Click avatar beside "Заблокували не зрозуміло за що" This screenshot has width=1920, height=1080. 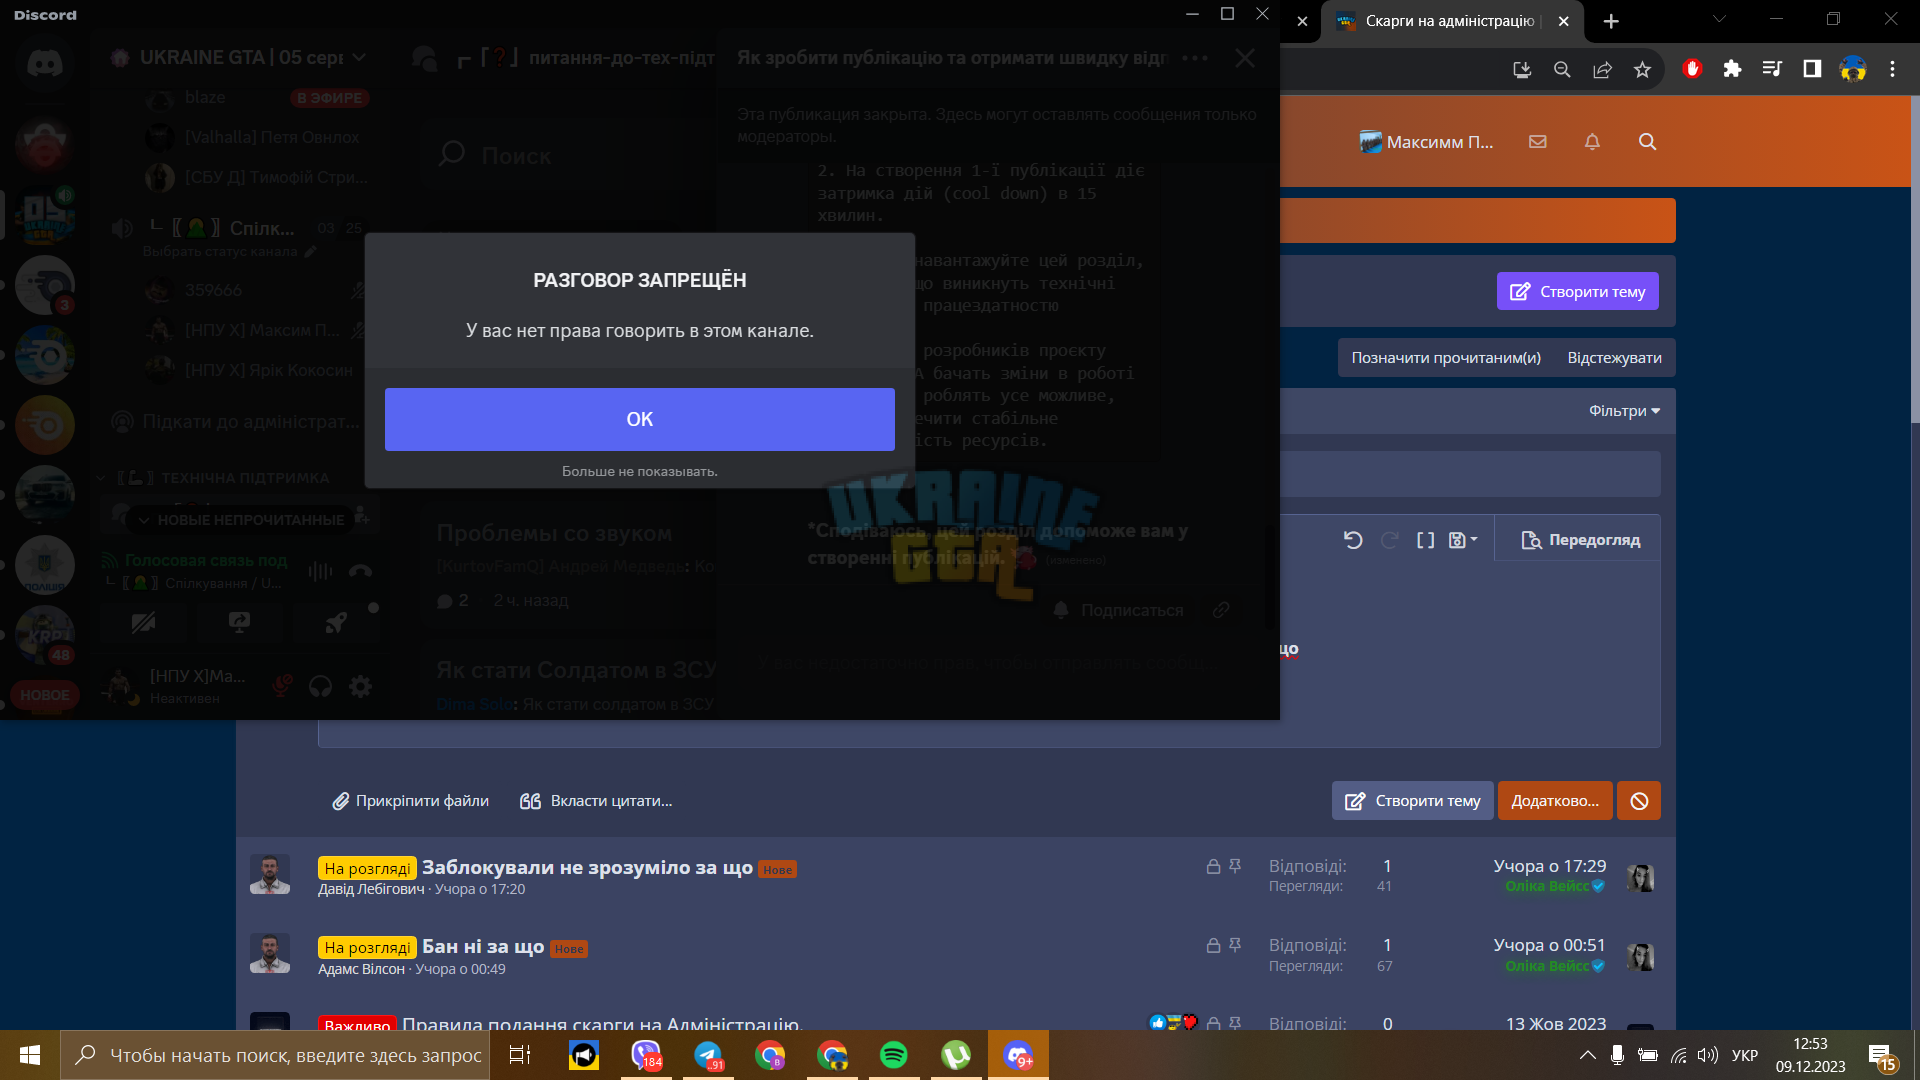(270, 874)
